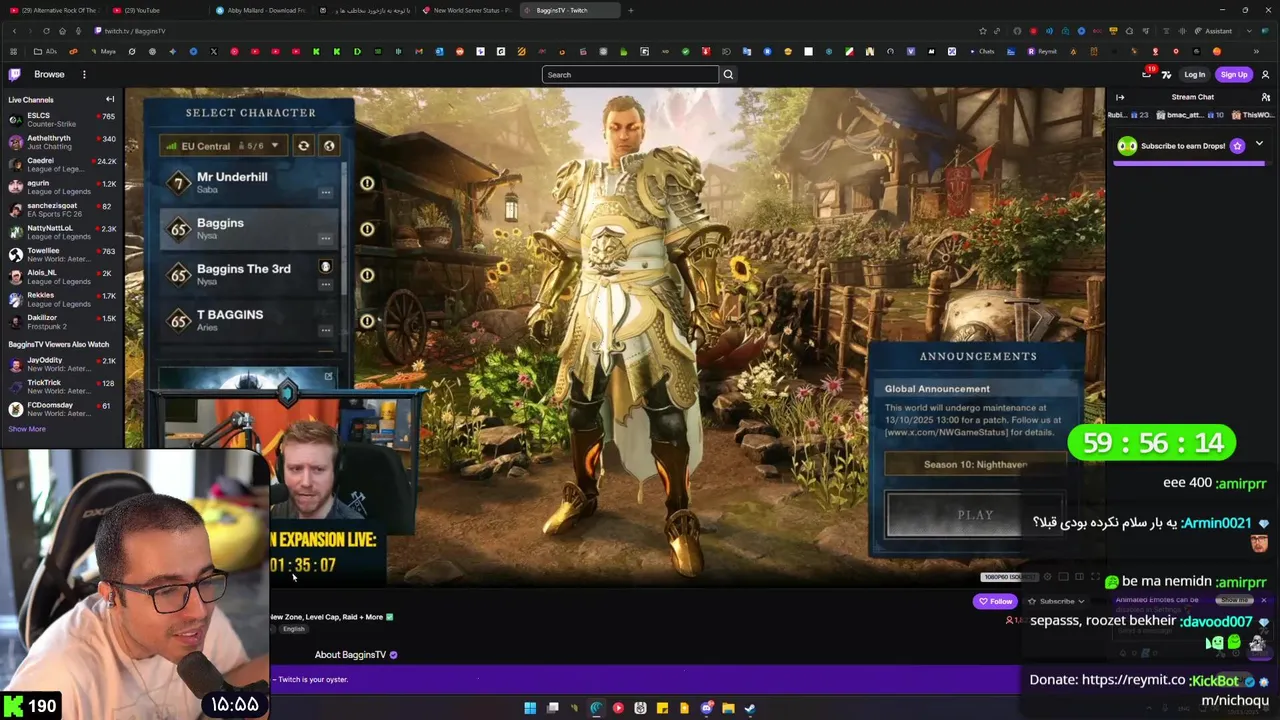The height and width of the screenshot is (720, 1280).
Task: Open Caedrel live channel
Action: 61,164
